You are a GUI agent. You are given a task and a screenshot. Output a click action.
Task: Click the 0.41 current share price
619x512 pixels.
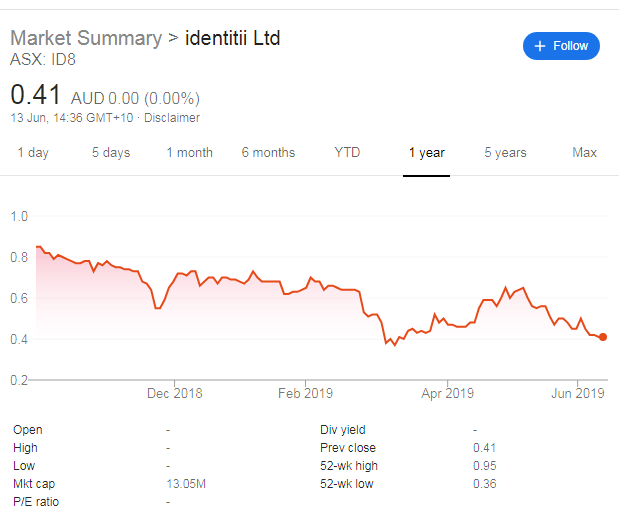coord(36,96)
